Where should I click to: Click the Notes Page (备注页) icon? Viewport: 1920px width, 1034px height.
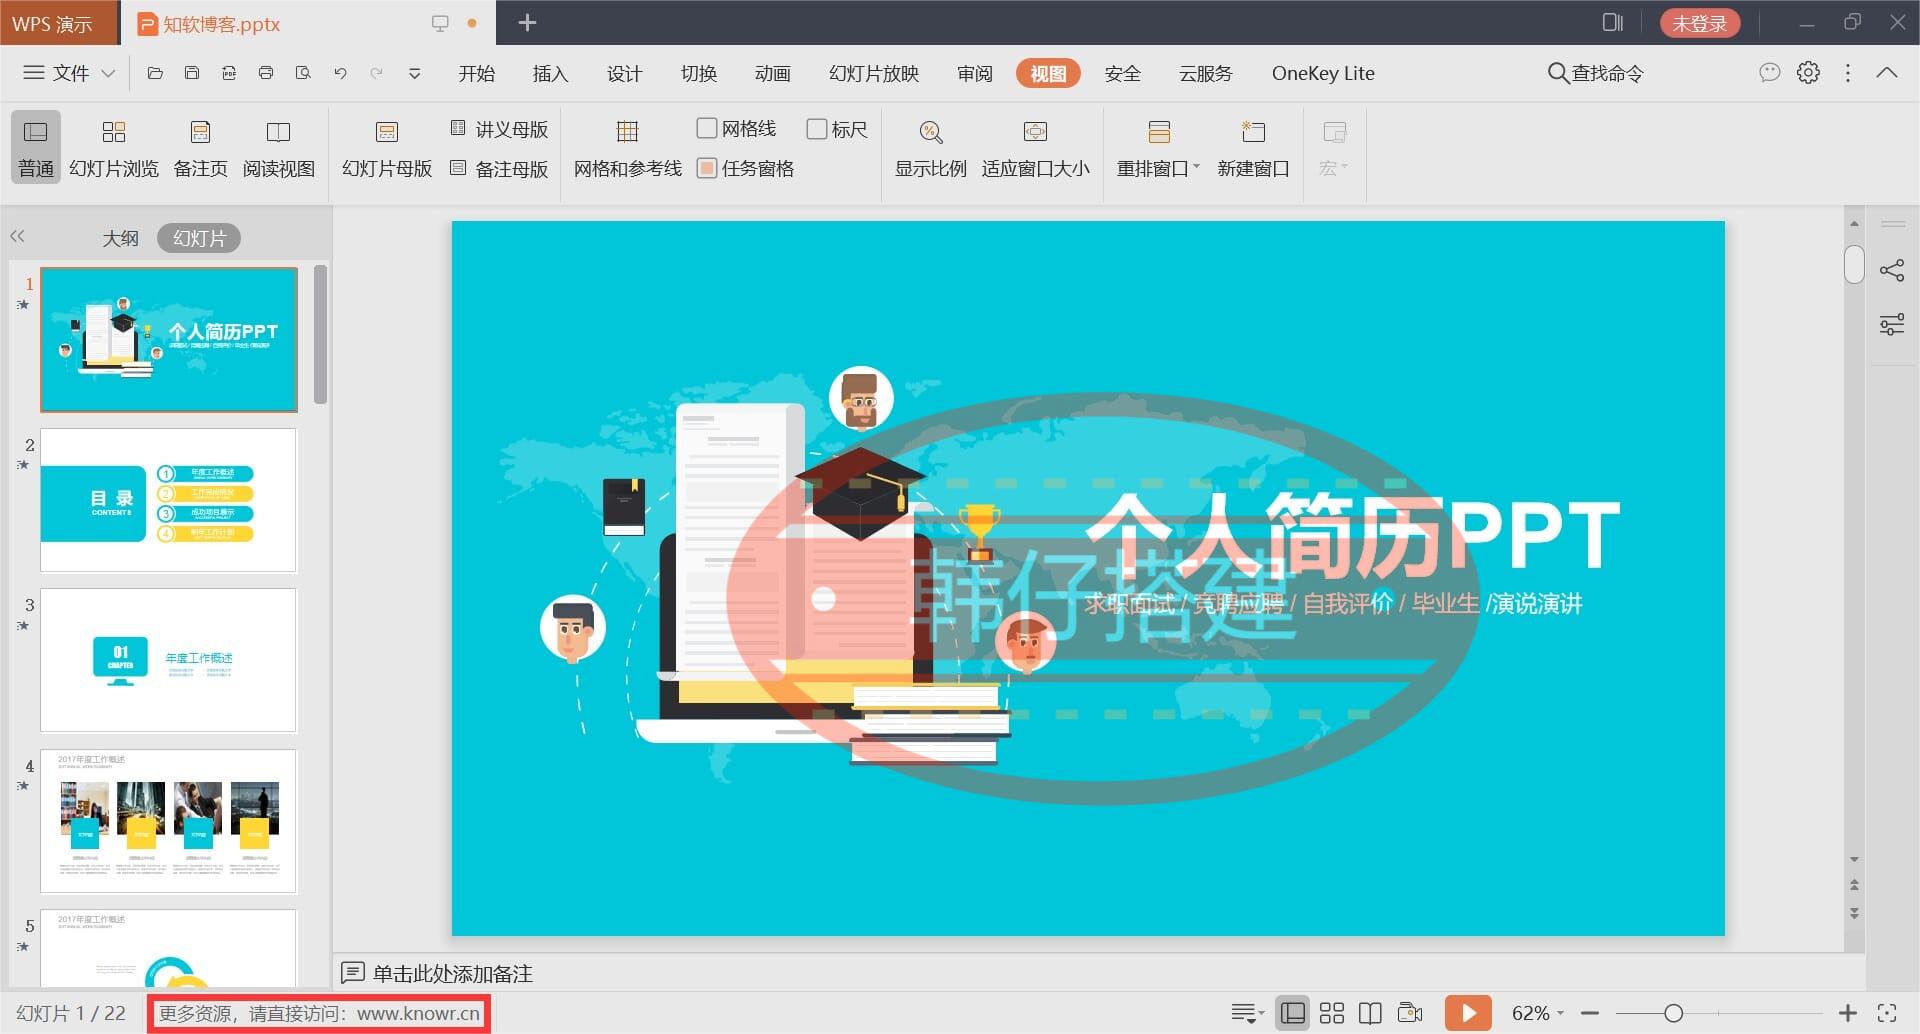(200, 147)
